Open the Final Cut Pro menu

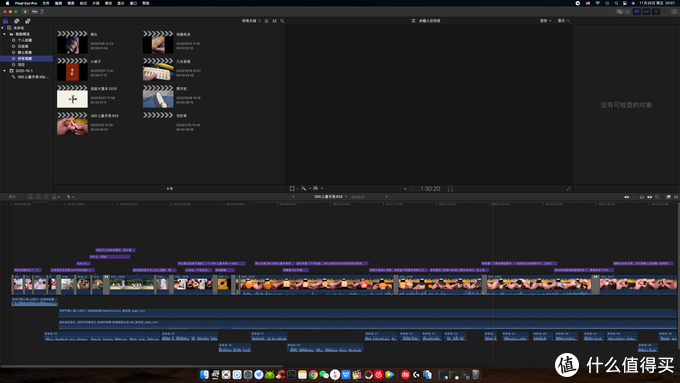pyautogui.click(x=26, y=3)
